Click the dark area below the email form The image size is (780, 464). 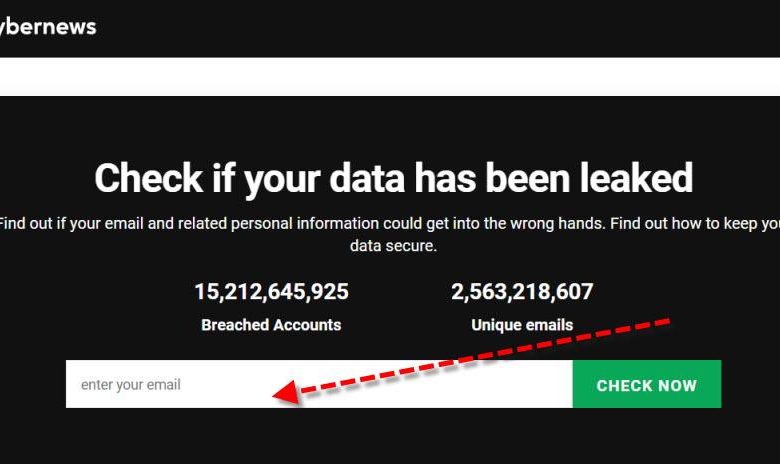390,438
